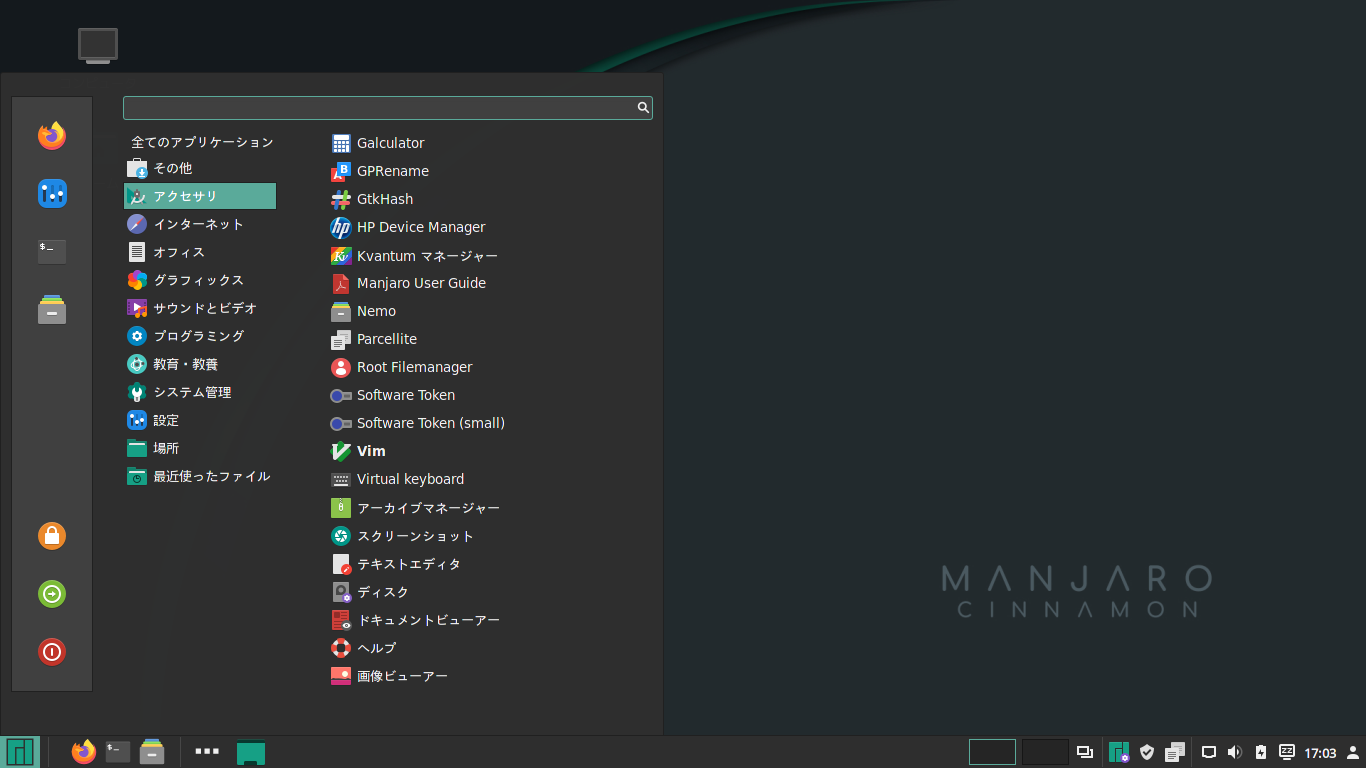Open Manjaro User Guide PDF entry
The height and width of the screenshot is (768, 1366).
point(408,283)
